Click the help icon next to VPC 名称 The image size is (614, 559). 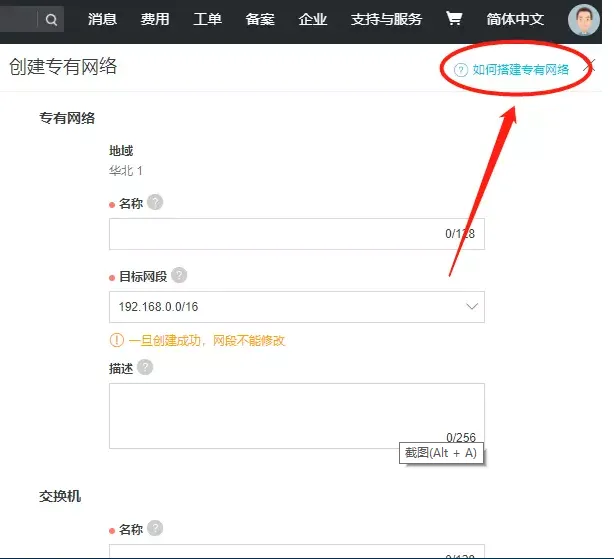pyautogui.click(x=155, y=202)
